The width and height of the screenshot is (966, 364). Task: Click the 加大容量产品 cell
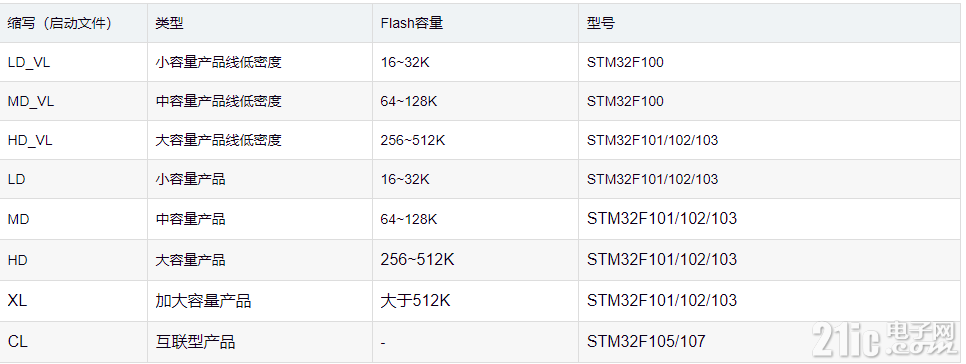click(203, 301)
